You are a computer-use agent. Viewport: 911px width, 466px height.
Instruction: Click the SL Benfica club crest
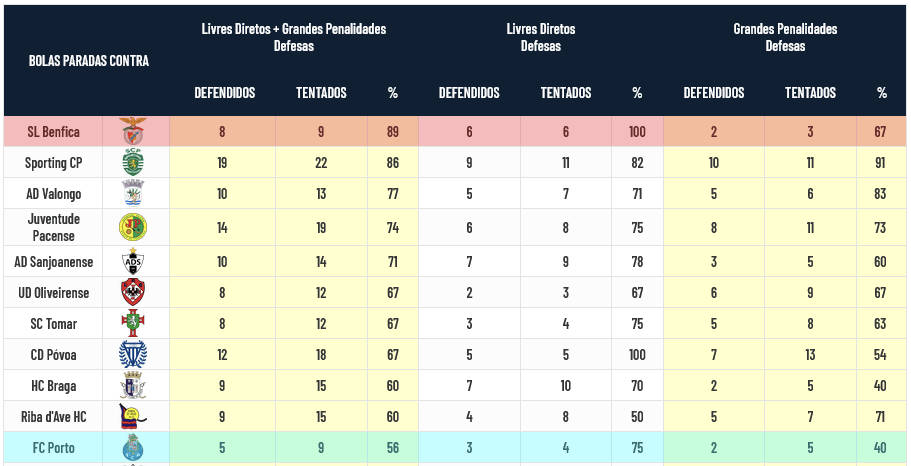(x=133, y=131)
